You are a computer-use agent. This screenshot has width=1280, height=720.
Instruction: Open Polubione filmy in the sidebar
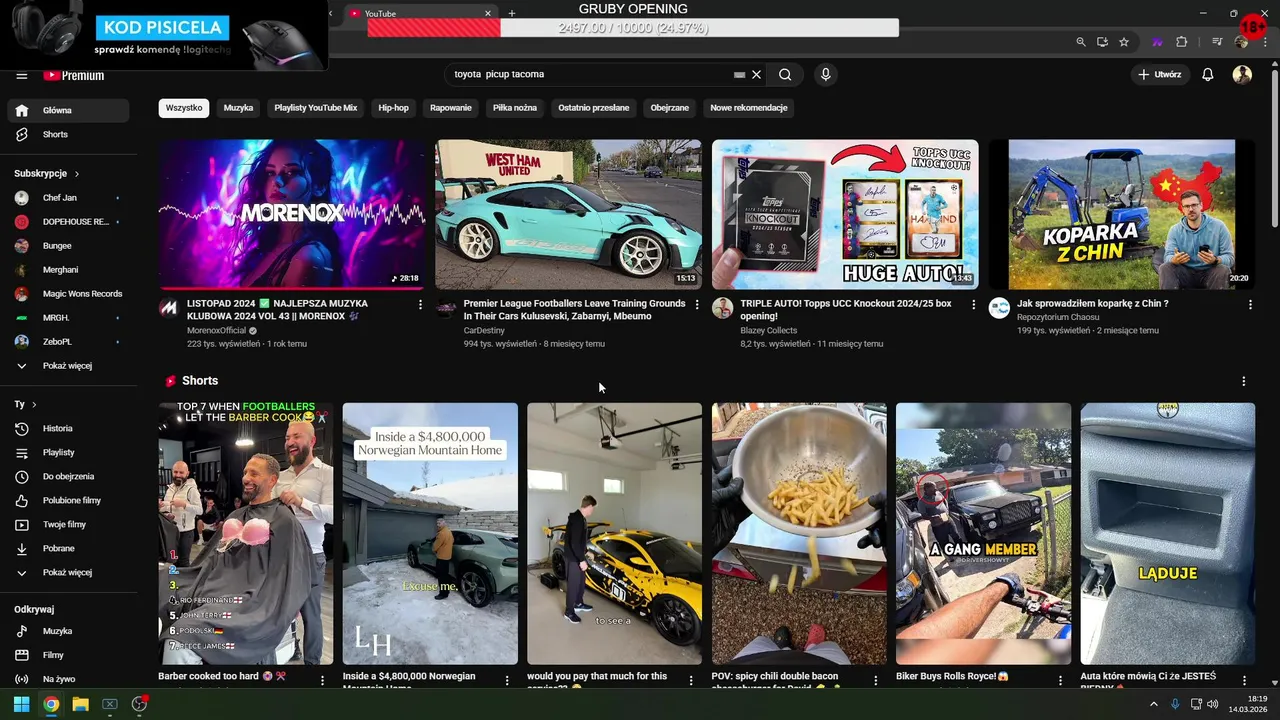click(68, 500)
